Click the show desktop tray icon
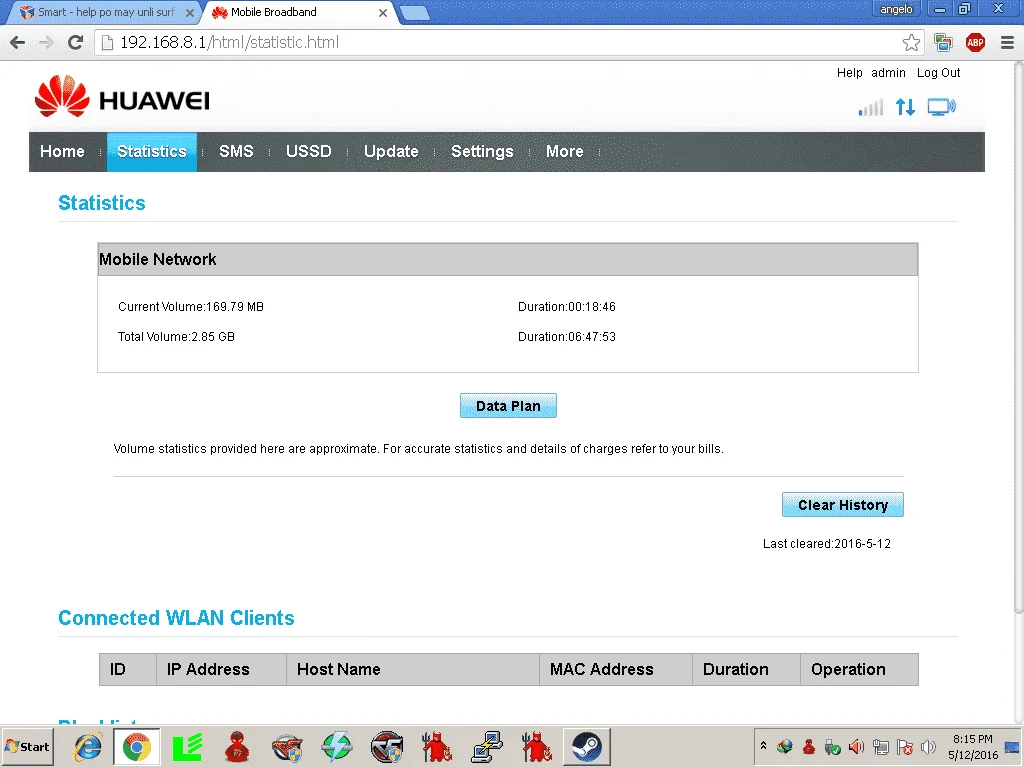 tap(1012, 746)
